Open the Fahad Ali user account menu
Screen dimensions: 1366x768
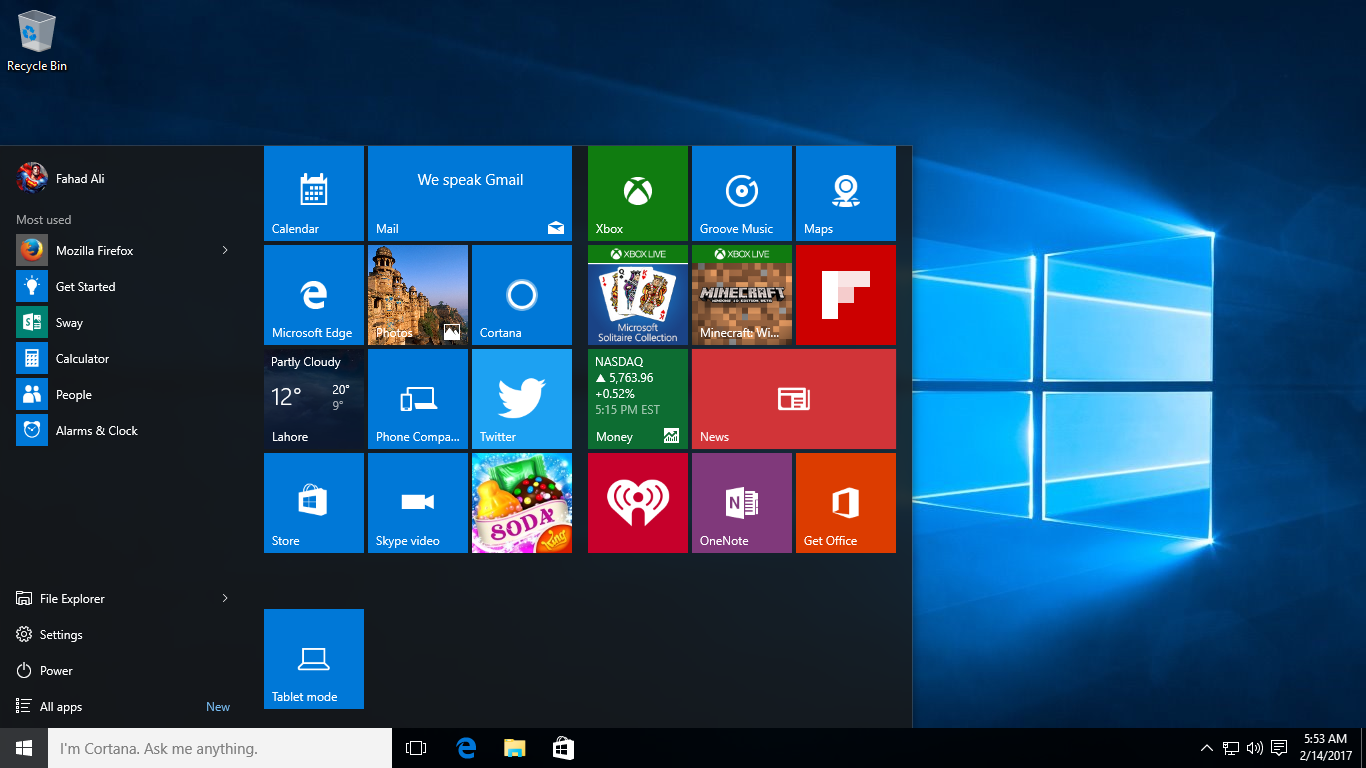coord(61,178)
